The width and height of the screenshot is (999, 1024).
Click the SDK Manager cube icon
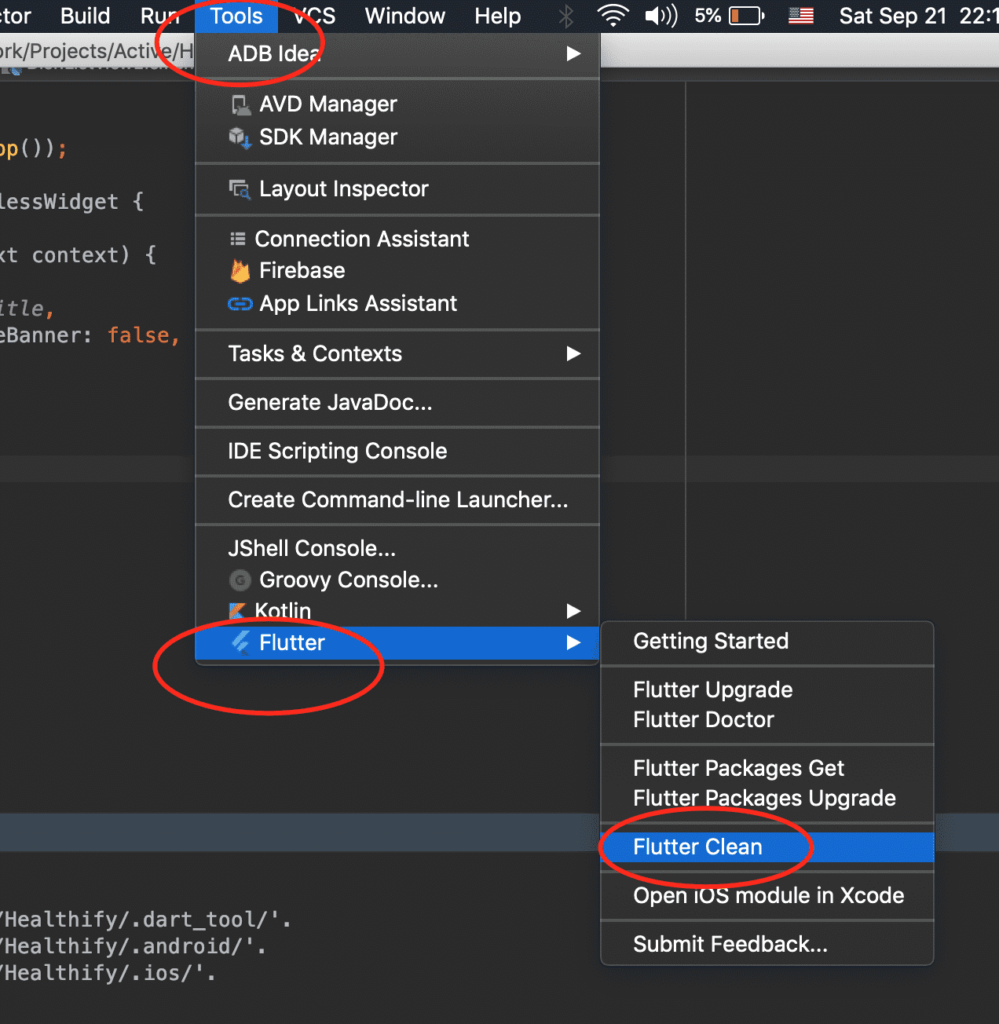pos(240,138)
